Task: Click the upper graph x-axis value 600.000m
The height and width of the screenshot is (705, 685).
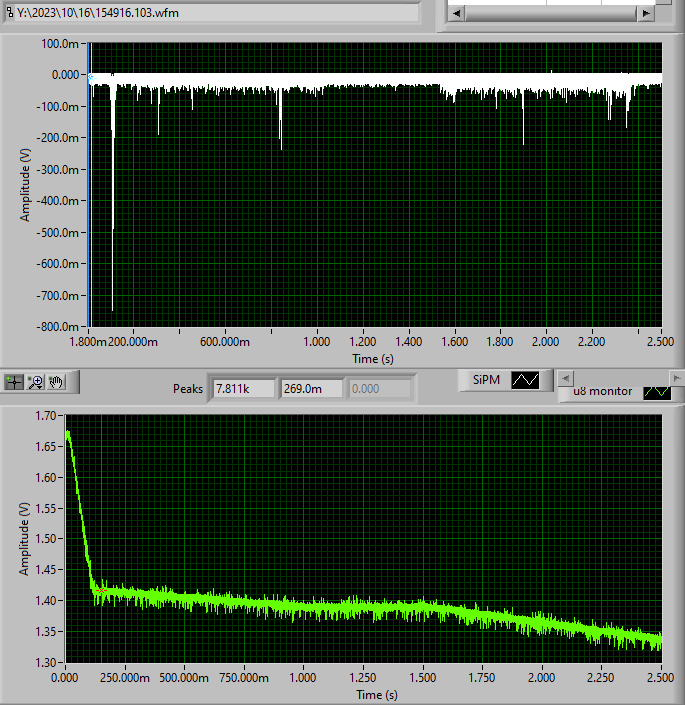Action: (225, 342)
